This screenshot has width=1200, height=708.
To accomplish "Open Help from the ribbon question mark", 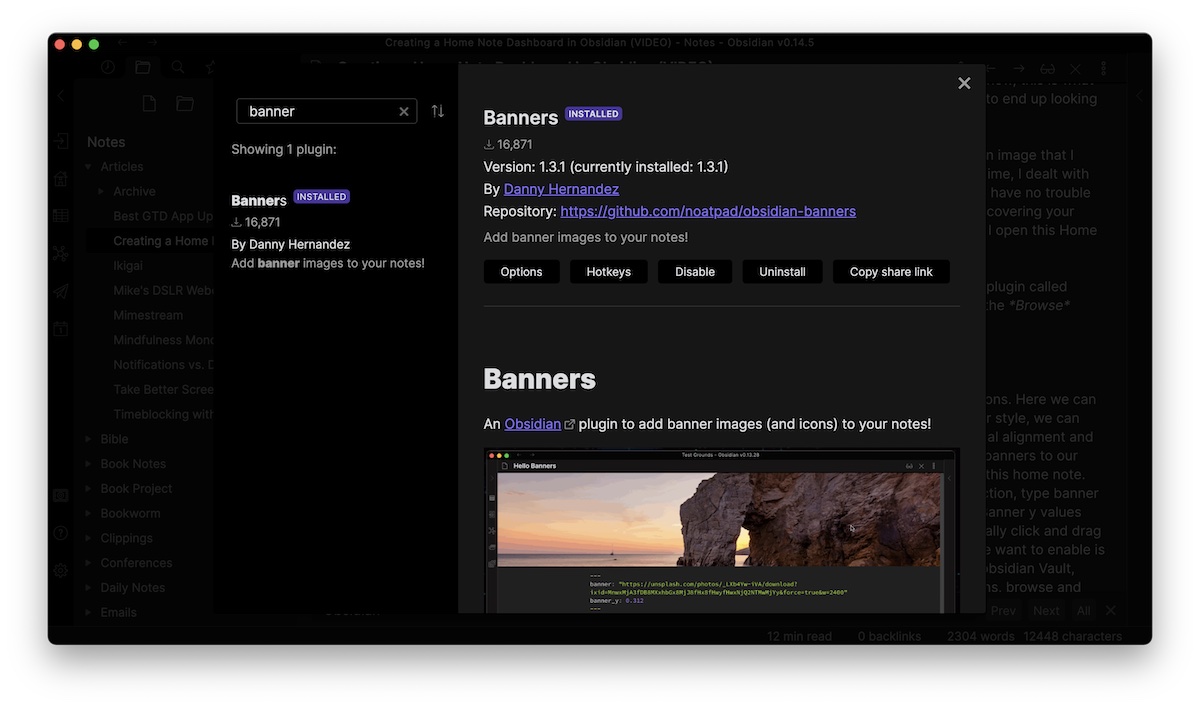I will click(61, 533).
